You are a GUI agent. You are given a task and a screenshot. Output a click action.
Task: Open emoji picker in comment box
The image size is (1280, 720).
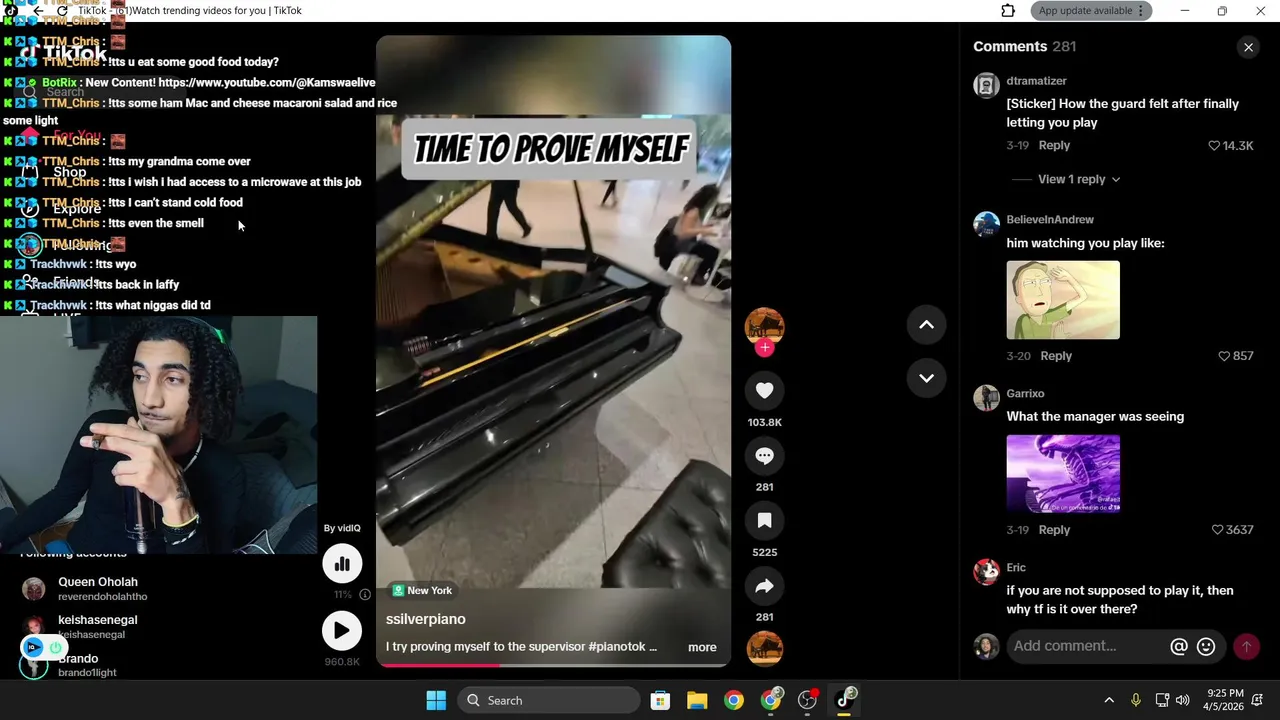(x=1206, y=647)
